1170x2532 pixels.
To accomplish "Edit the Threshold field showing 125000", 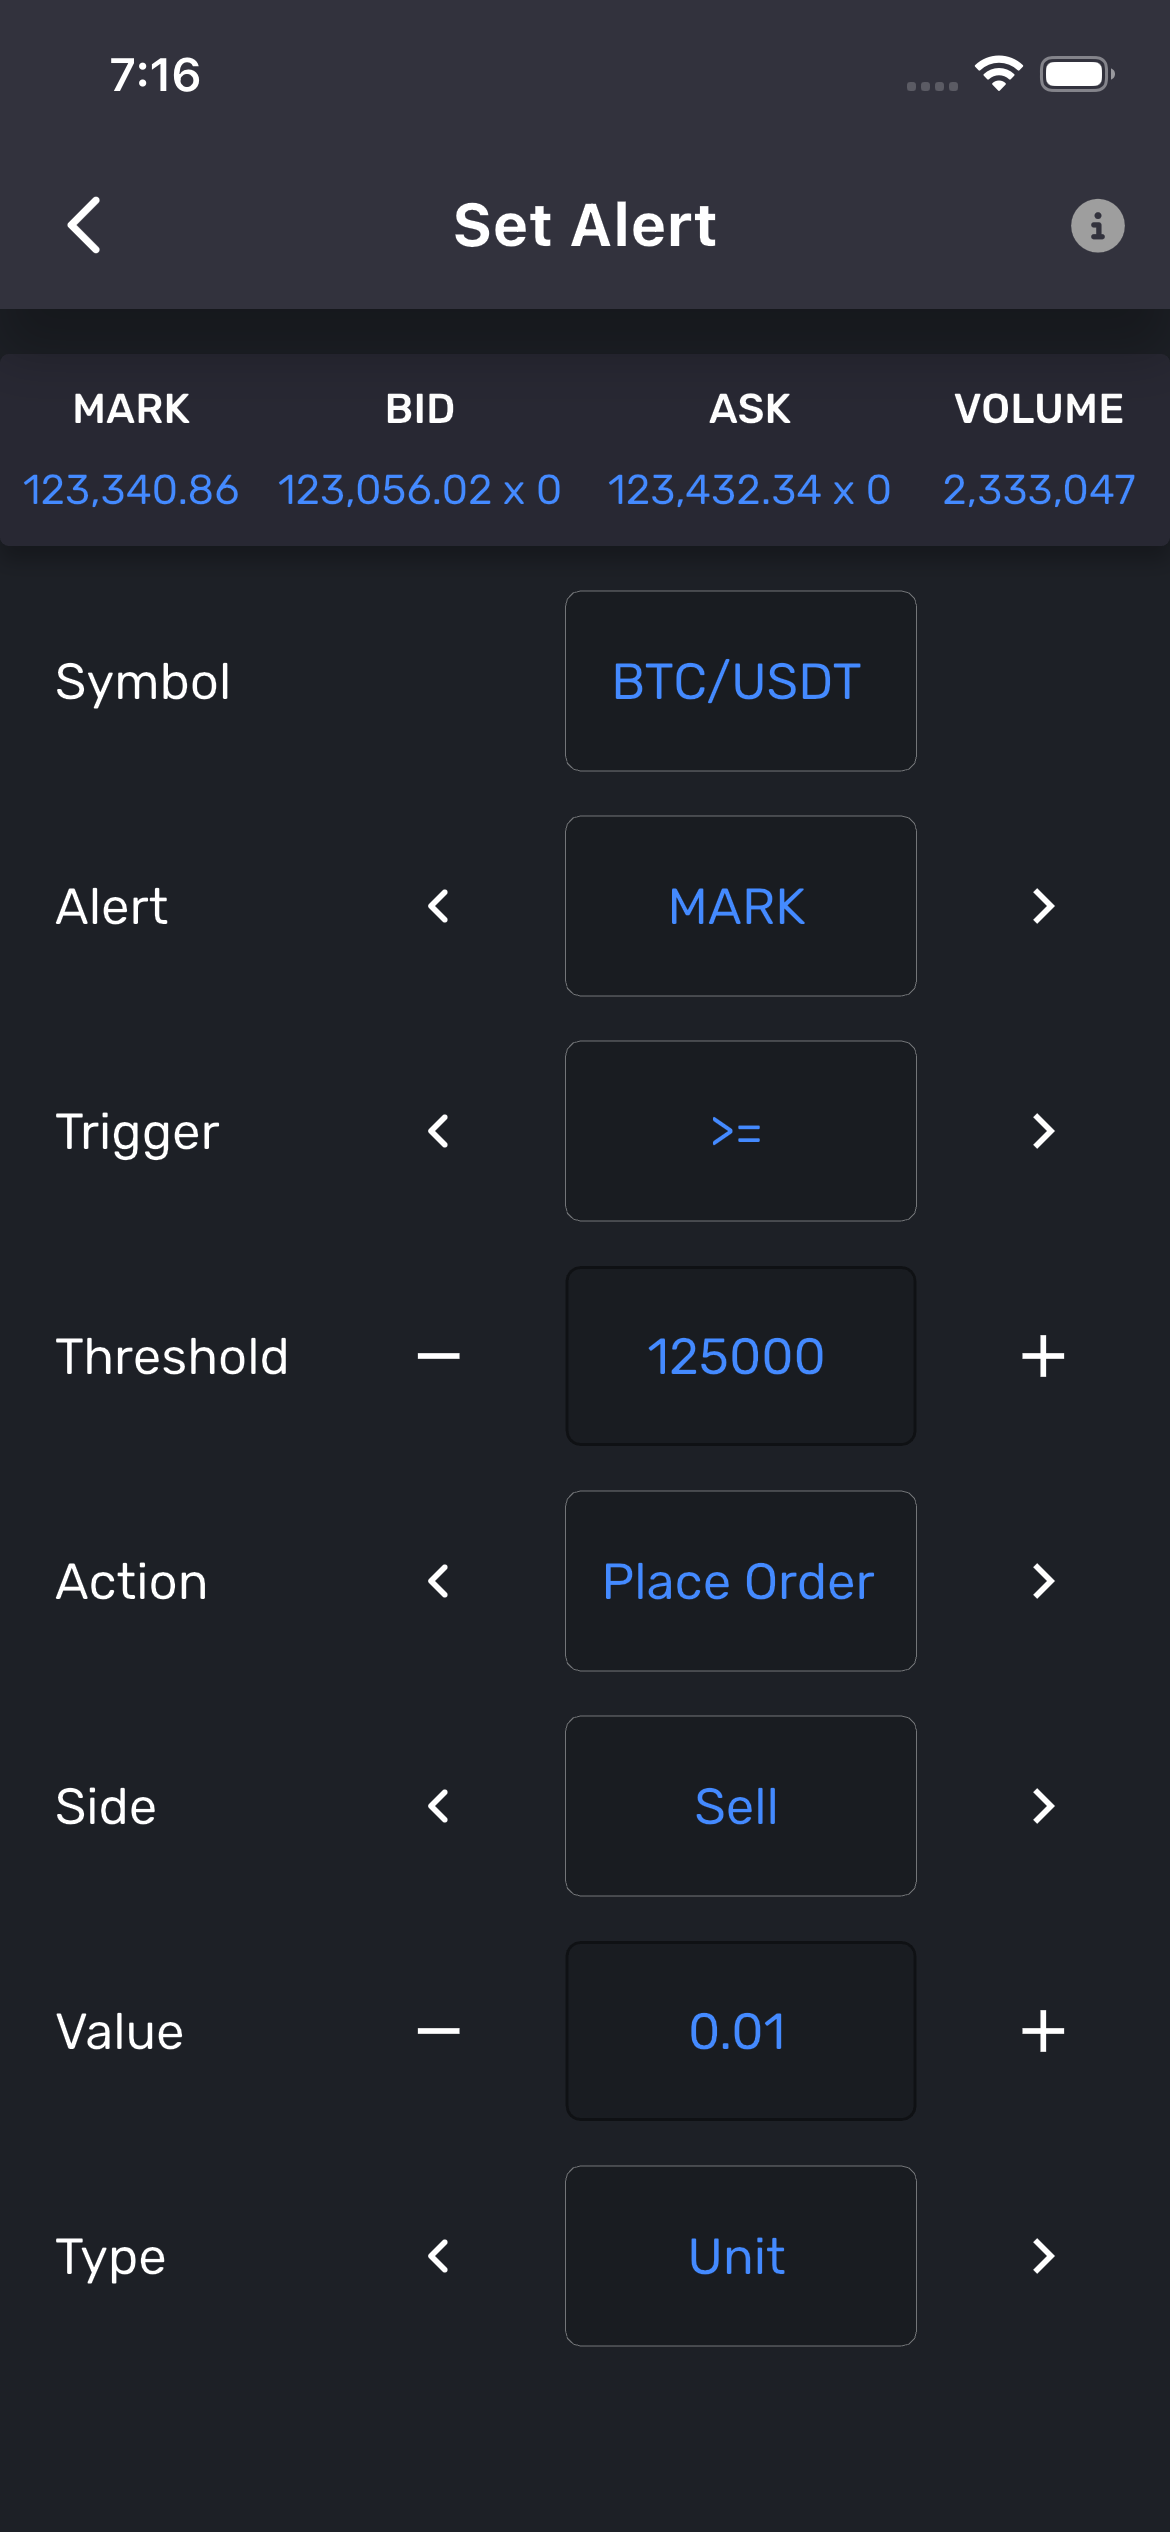I will point(740,1356).
